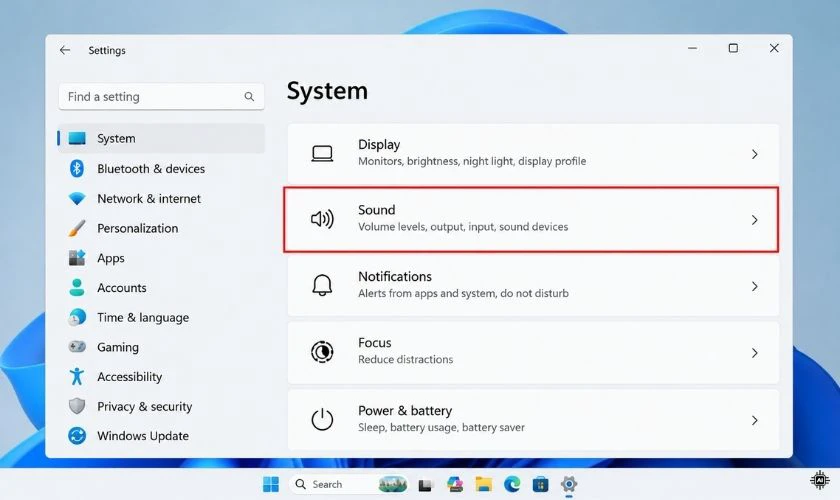The height and width of the screenshot is (500, 840).
Task: Expand the Display chevron arrow
Action: point(754,154)
